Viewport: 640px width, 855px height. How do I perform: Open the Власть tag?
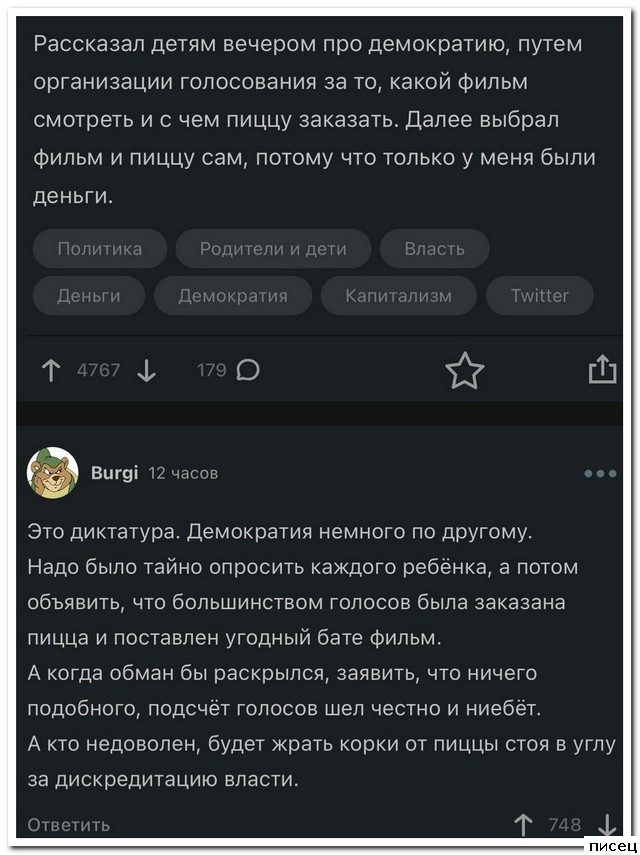click(435, 248)
